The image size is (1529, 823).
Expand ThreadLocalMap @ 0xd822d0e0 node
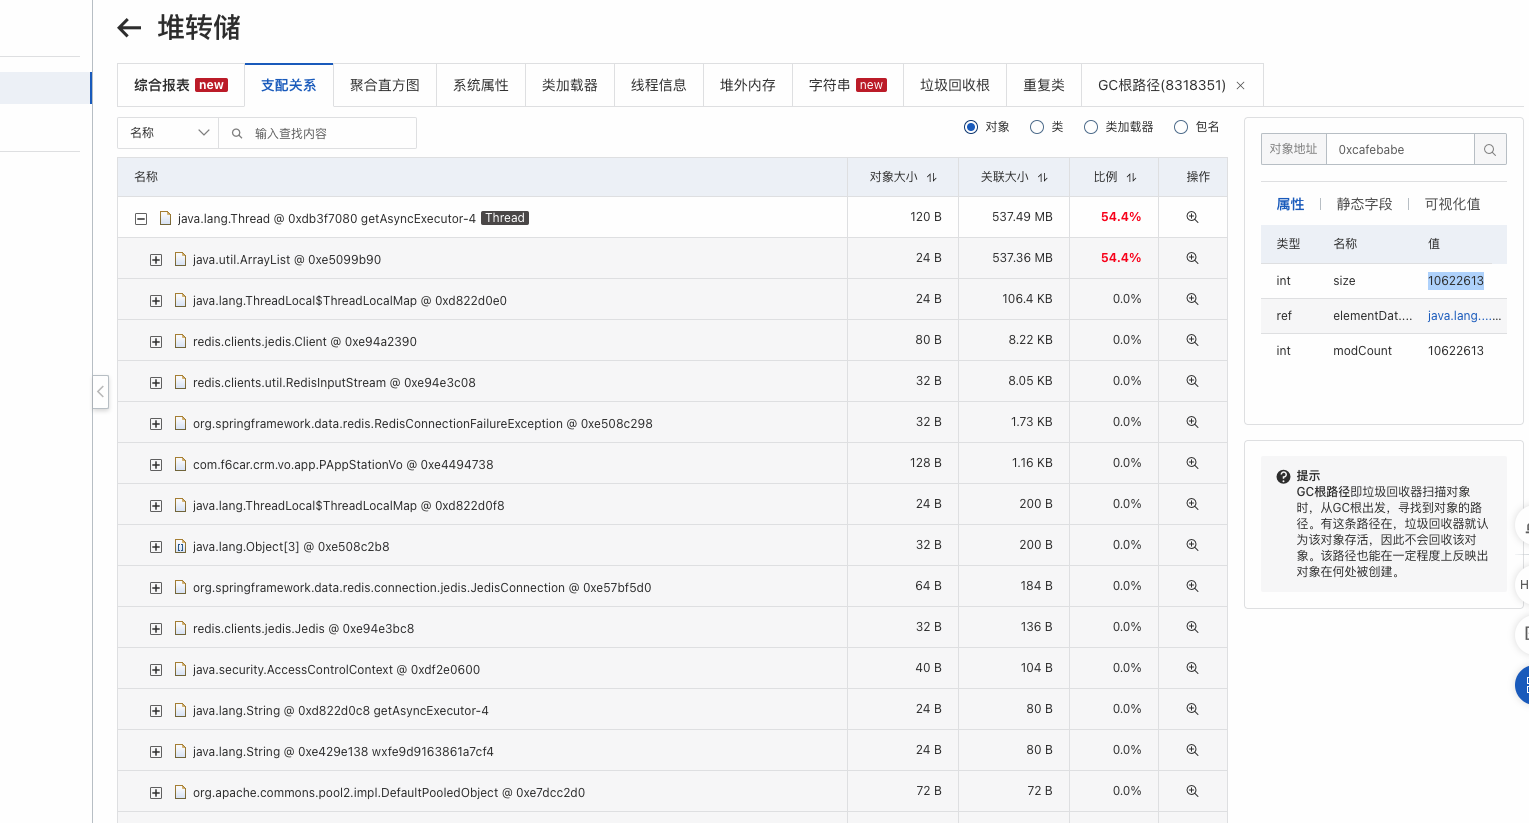click(x=156, y=300)
